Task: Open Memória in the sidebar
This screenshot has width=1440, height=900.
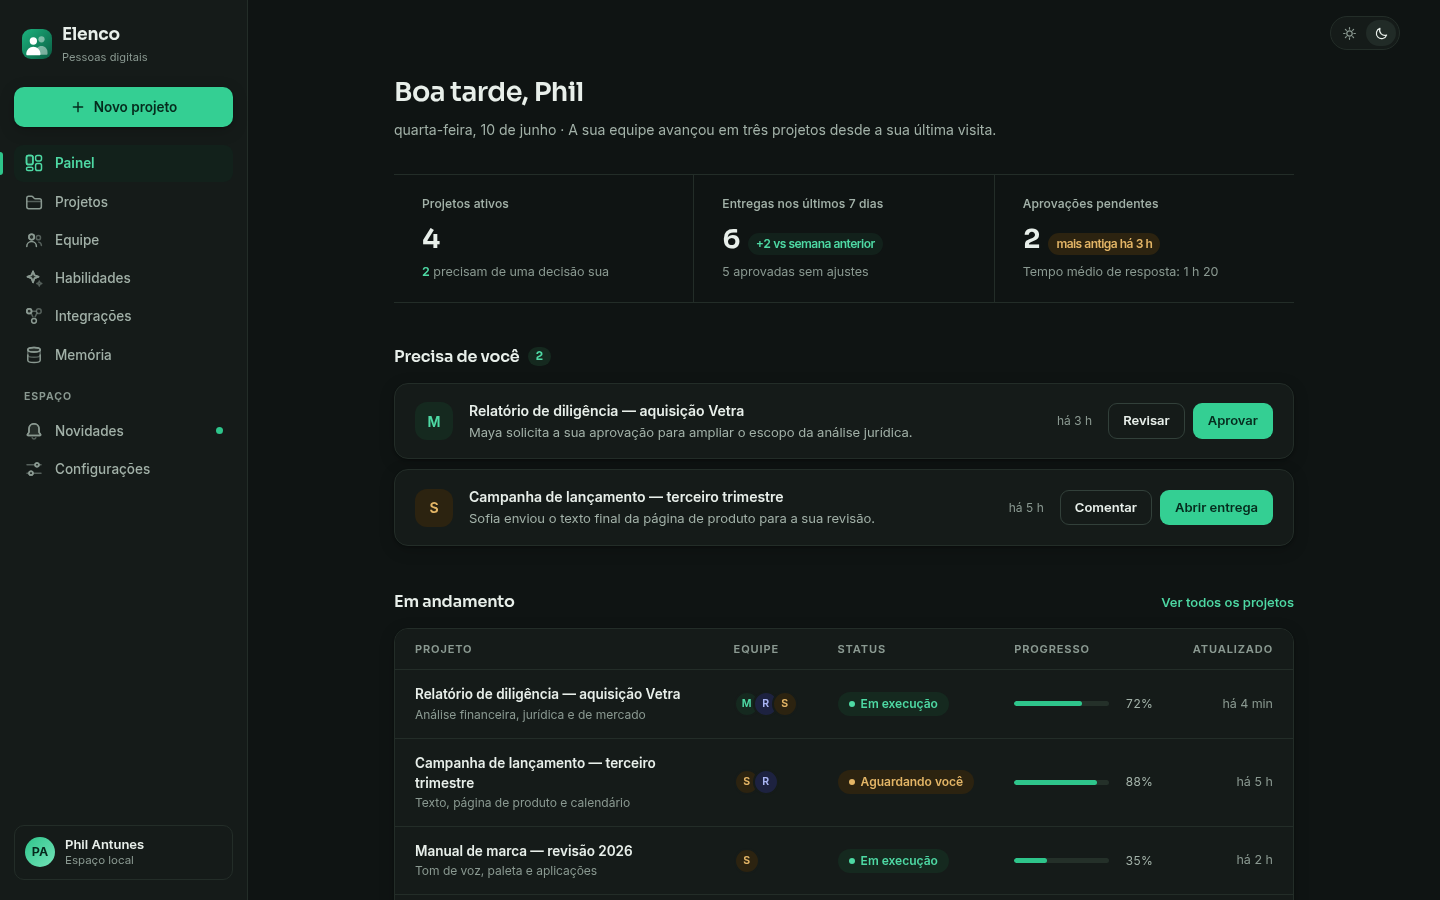Action: pyautogui.click(x=123, y=355)
